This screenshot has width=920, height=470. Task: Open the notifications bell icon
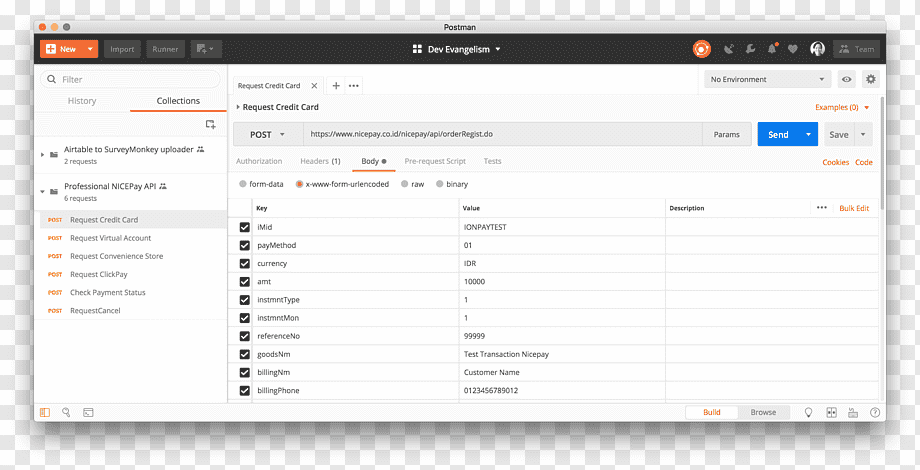pos(772,49)
